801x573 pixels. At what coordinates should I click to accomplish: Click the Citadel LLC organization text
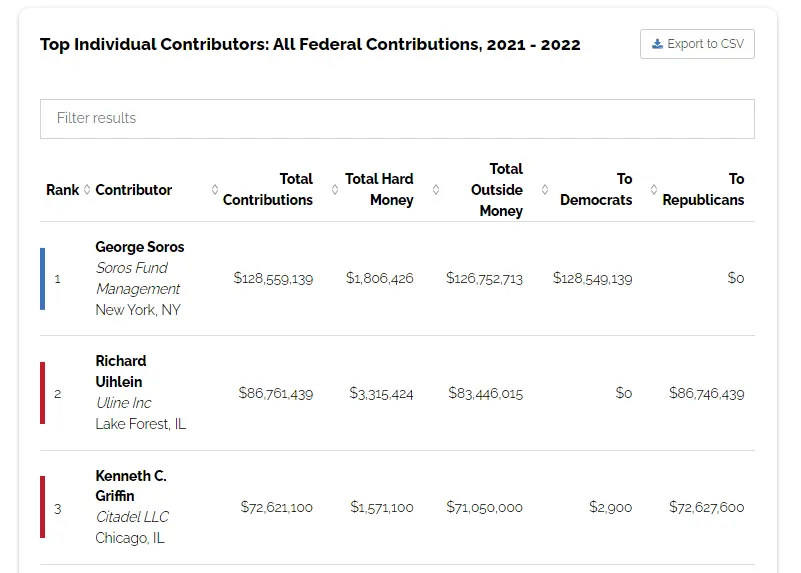pos(132,517)
